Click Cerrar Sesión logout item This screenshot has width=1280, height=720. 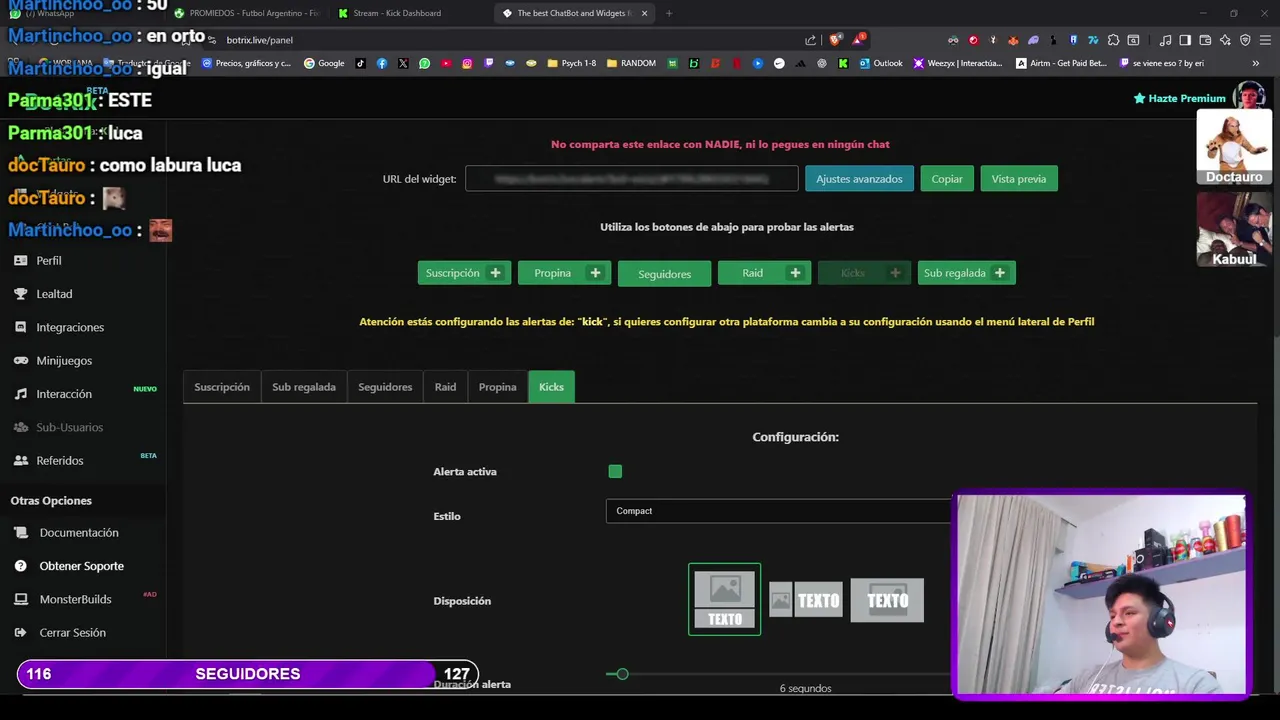(60, 633)
